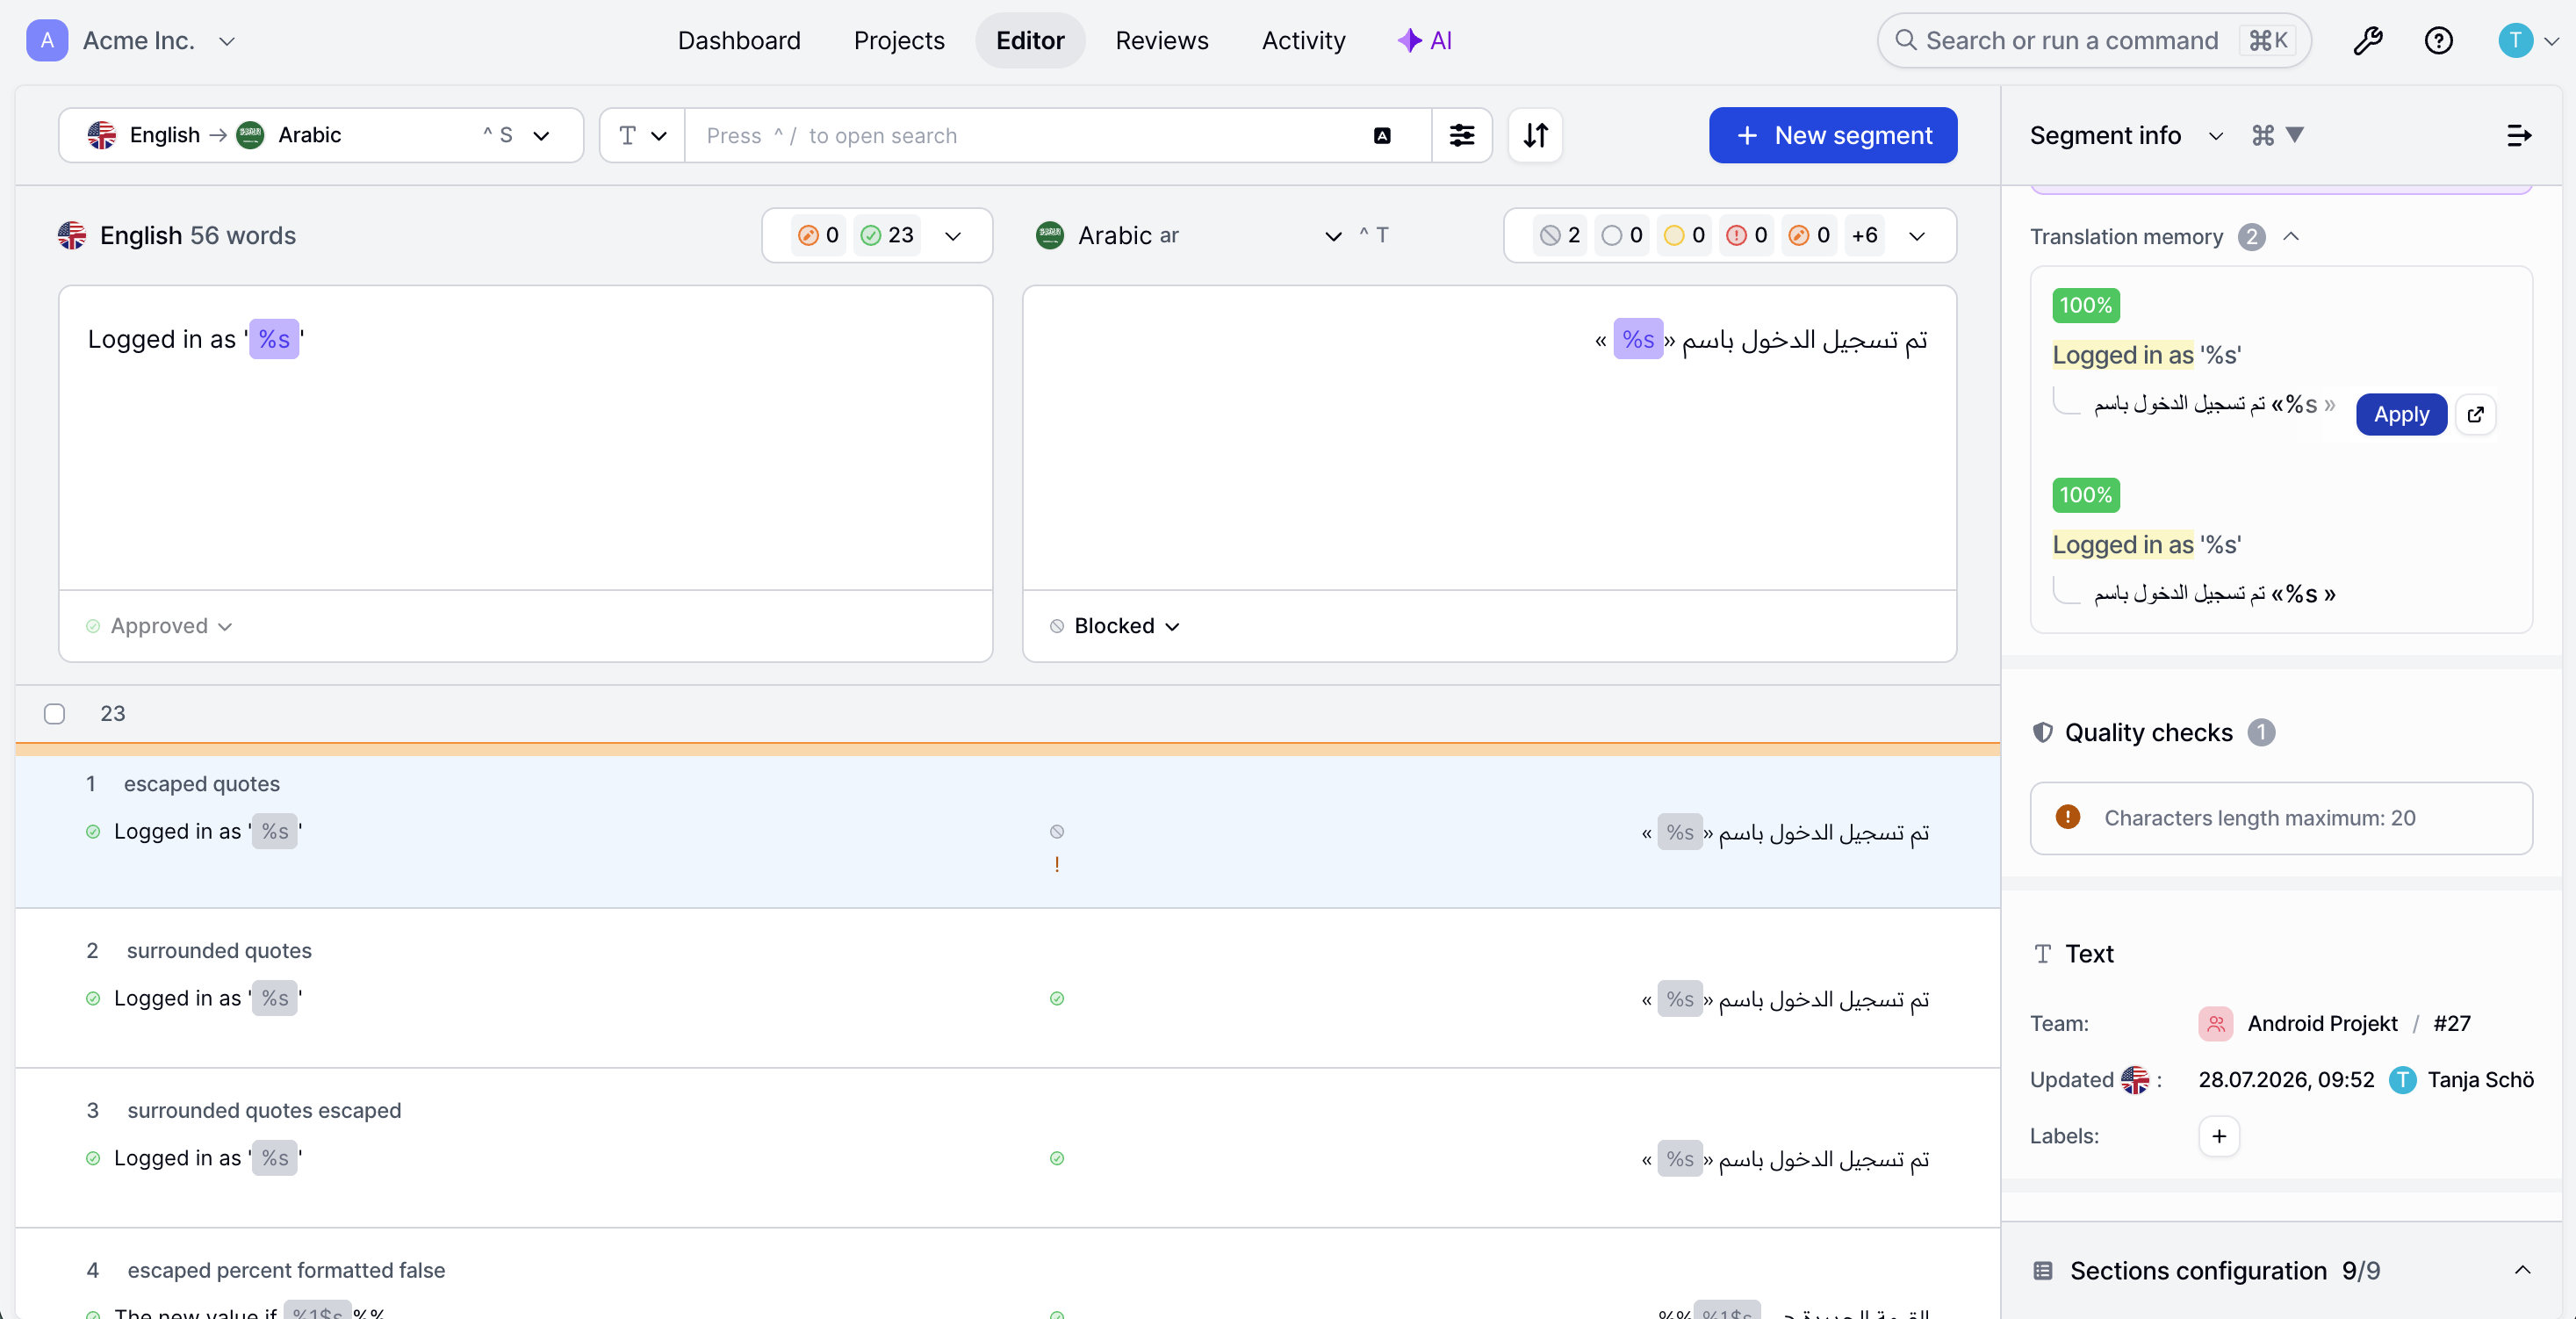Open the Android Projekt team link
The width and height of the screenshot is (2576, 1319).
[x=2322, y=1023]
